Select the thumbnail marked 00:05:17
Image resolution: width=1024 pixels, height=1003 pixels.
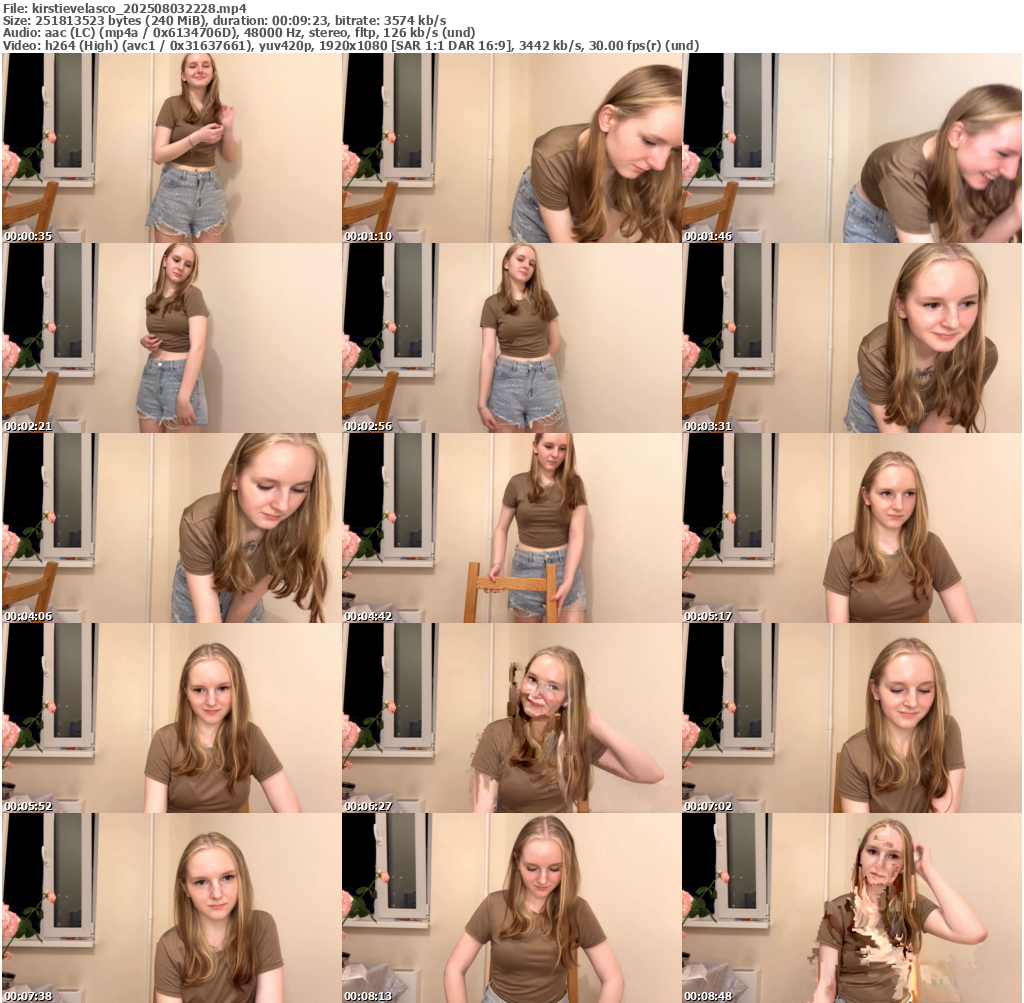tap(852, 527)
